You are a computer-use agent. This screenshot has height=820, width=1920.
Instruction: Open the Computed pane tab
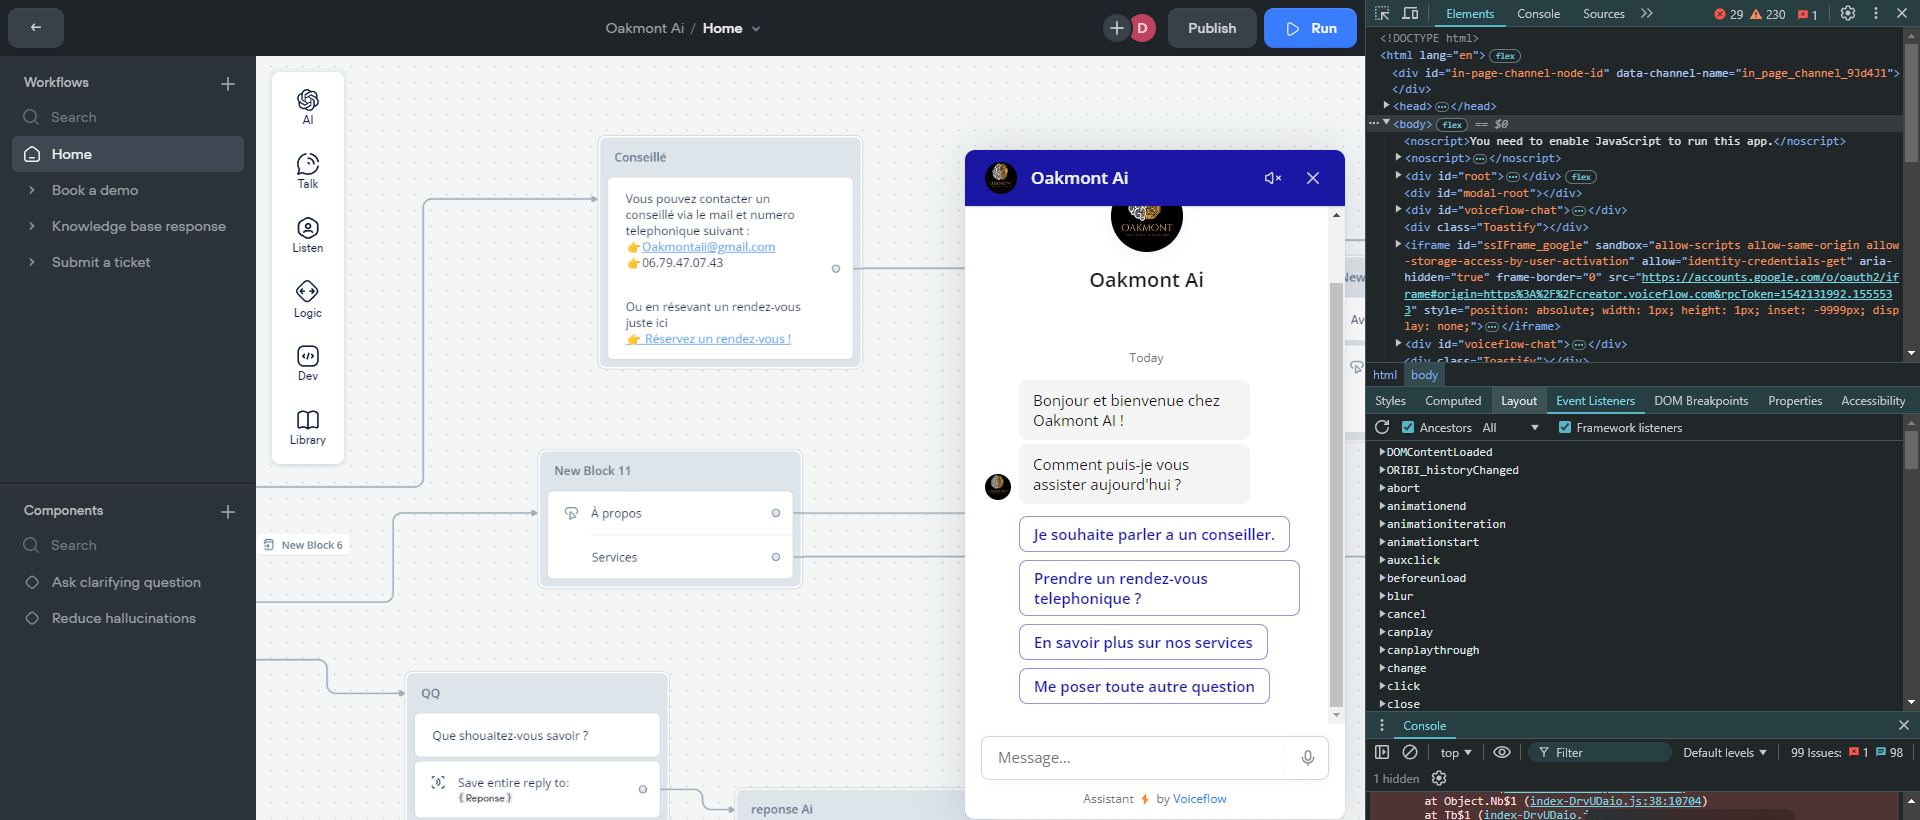click(1453, 401)
